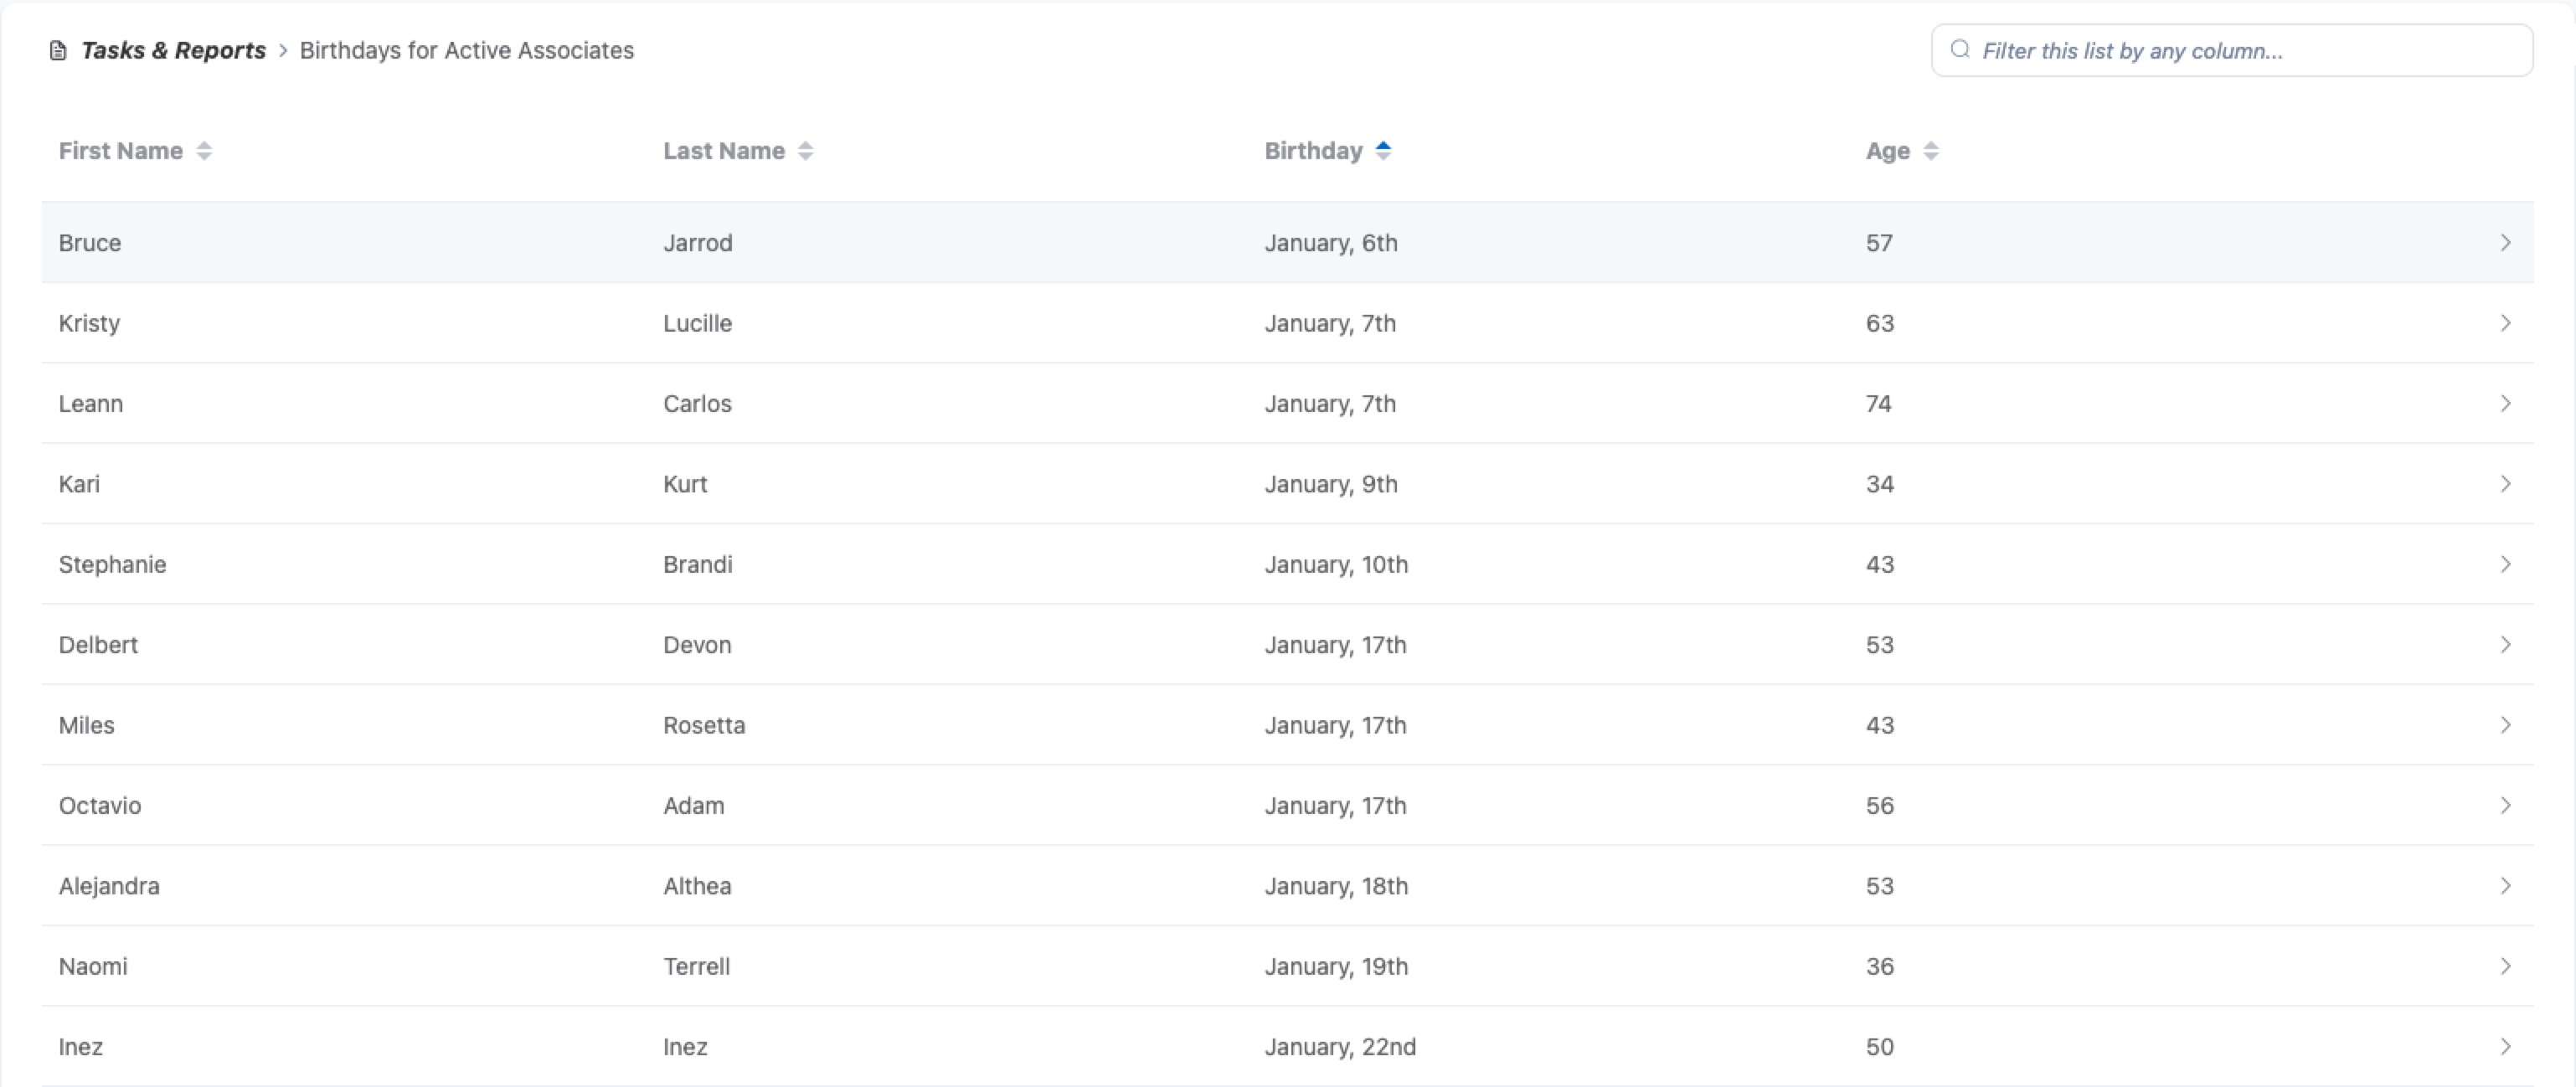Click the search magnifier icon in filter box
Viewport: 2576px width, 1087px height.
(x=1960, y=50)
